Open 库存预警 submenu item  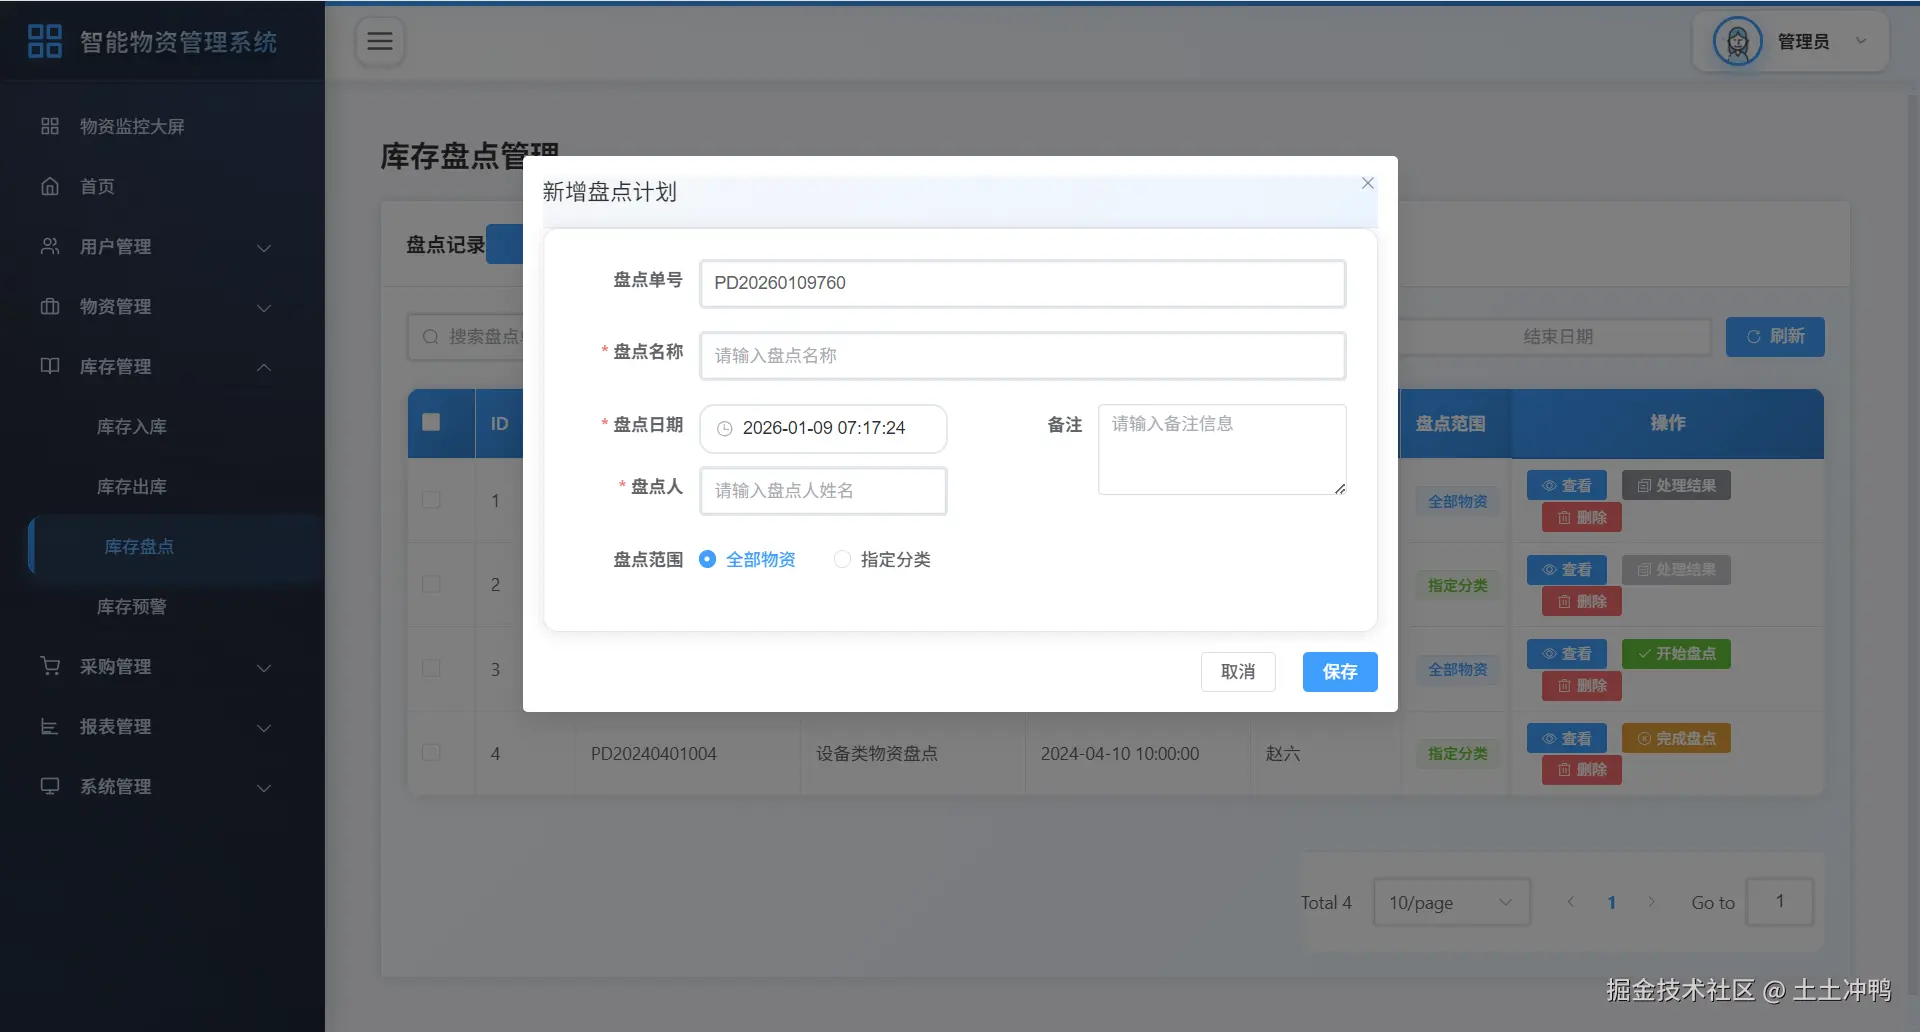pyautogui.click(x=162, y=606)
